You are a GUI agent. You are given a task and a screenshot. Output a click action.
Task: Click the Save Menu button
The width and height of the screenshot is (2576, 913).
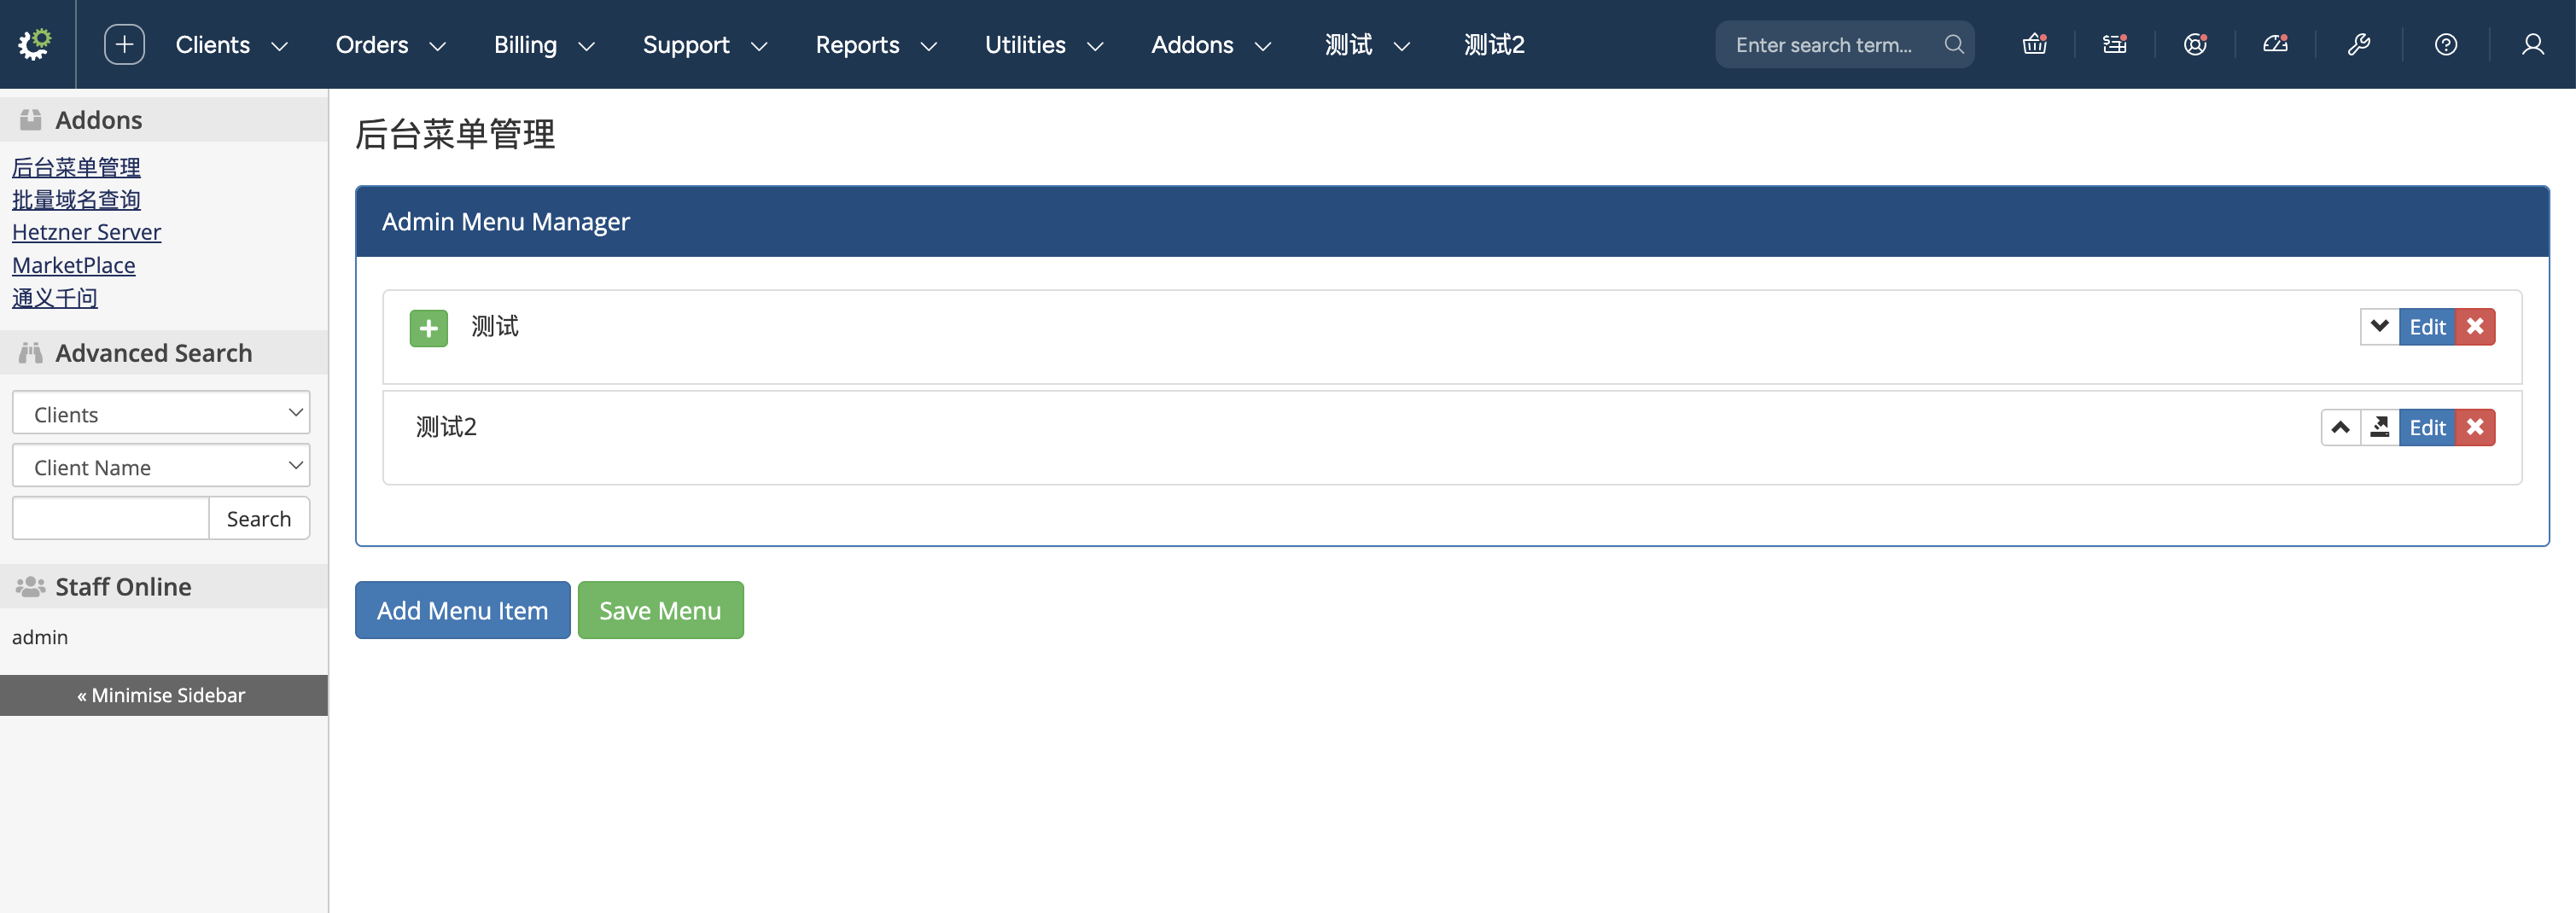click(660, 610)
